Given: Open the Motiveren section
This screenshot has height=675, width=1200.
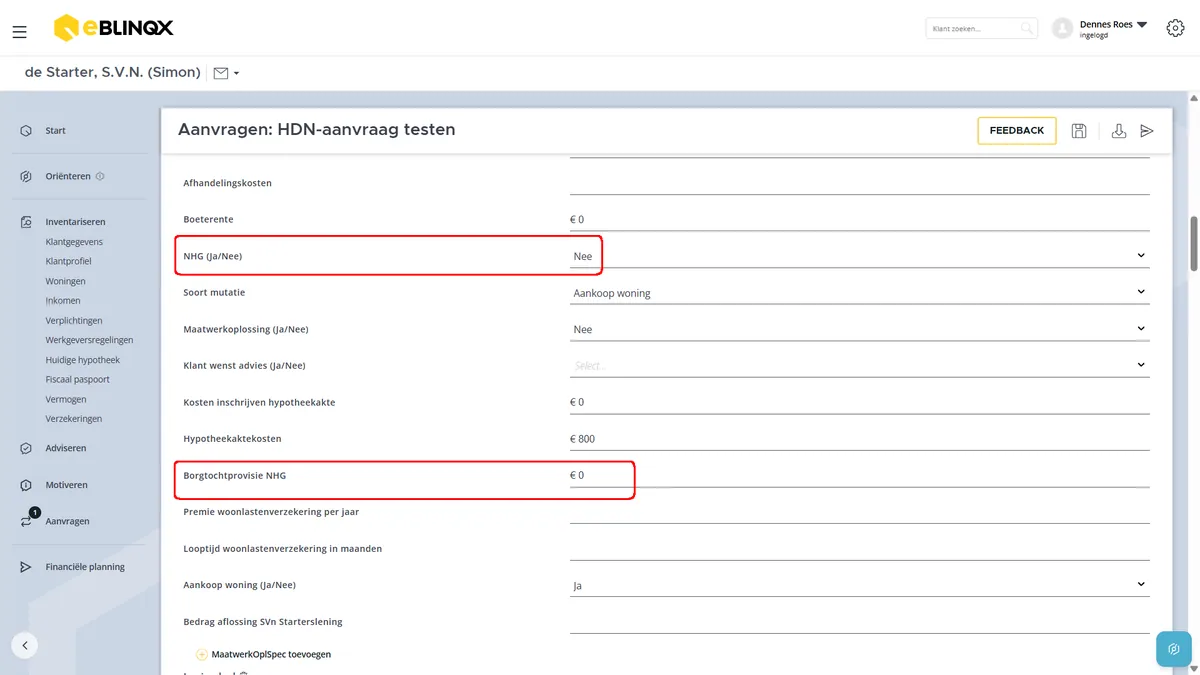Looking at the screenshot, I should [x=66, y=485].
